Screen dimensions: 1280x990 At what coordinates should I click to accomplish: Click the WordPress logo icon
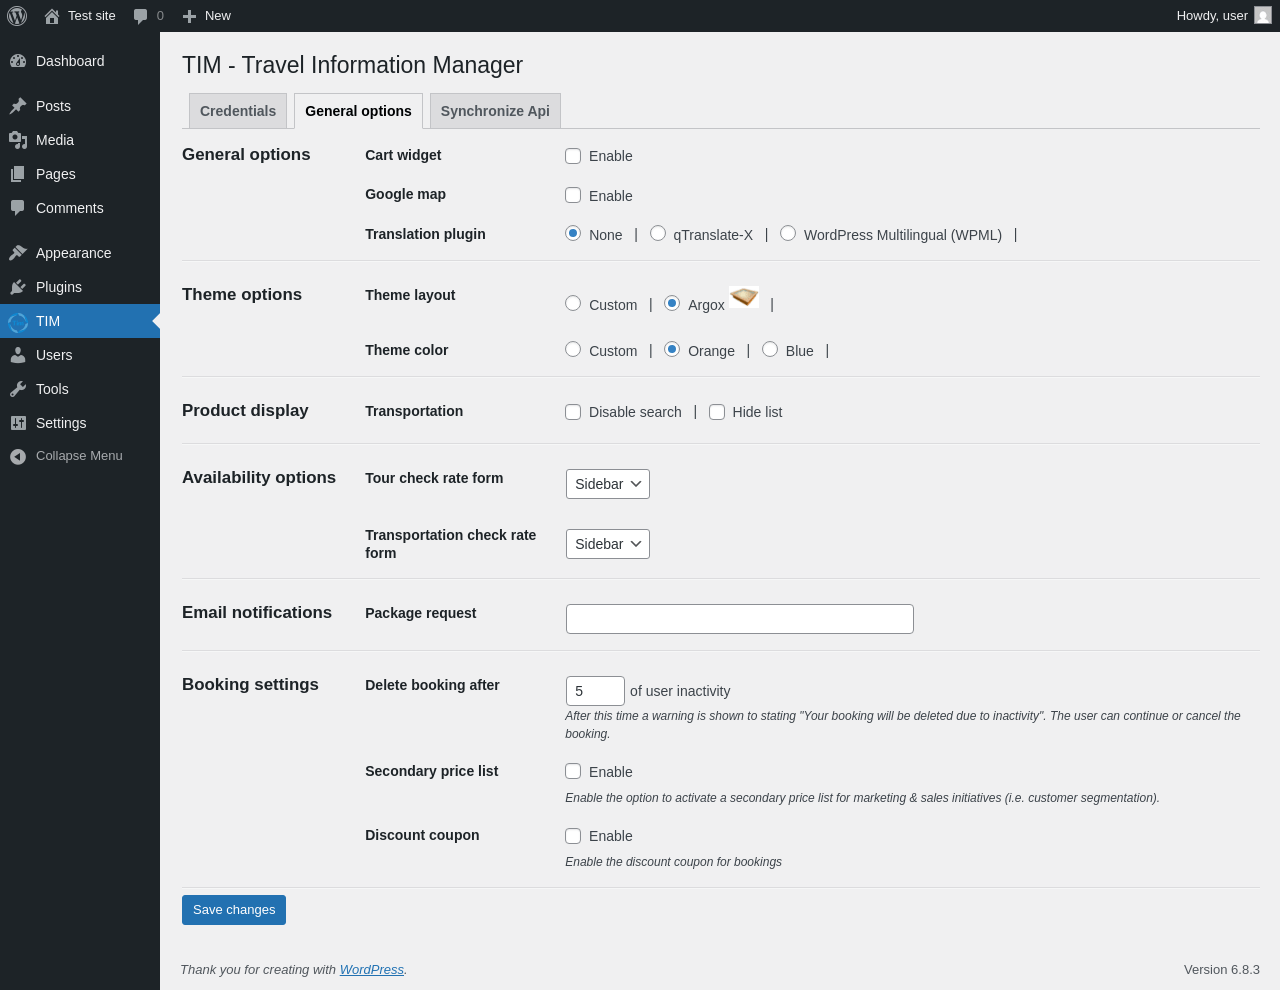coord(17,16)
